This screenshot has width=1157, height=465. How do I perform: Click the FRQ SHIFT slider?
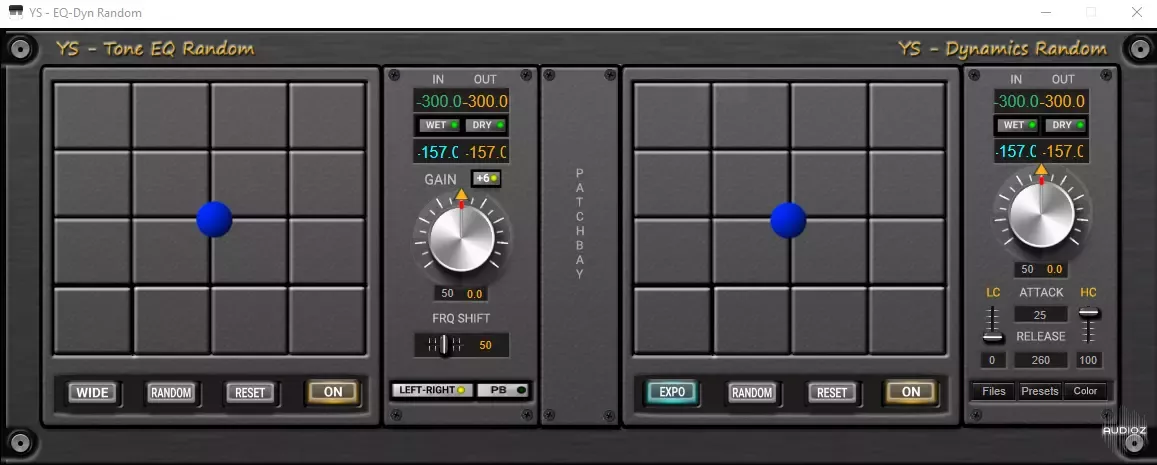pyautogui.click(x=443, y=345)
